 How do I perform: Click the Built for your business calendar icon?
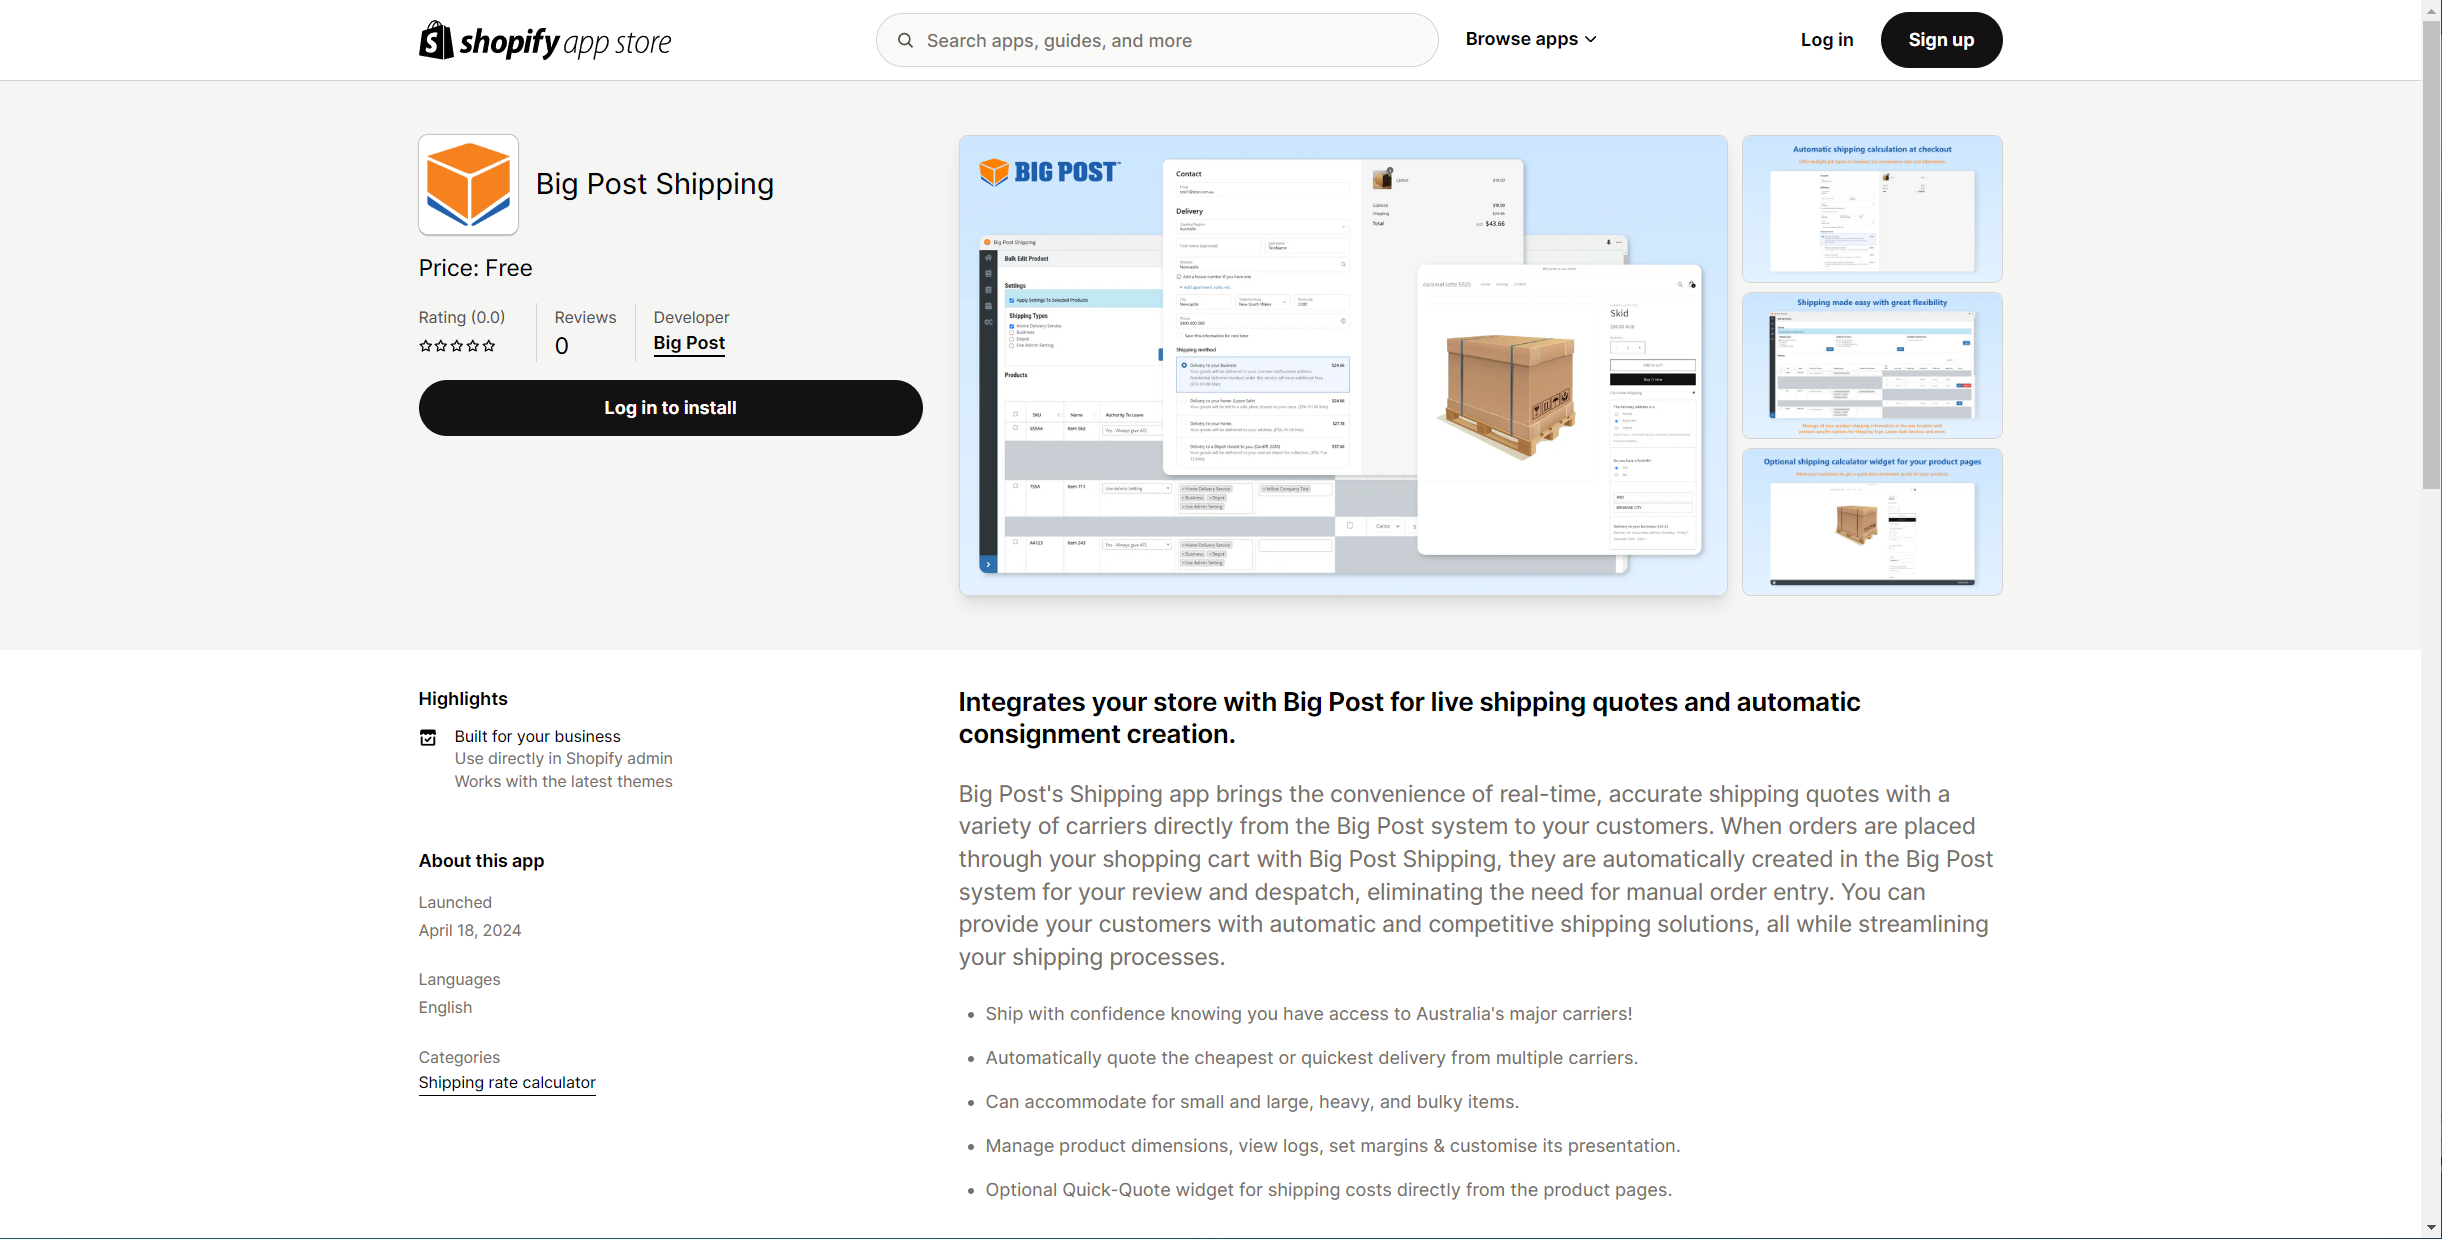click(428, 738)
